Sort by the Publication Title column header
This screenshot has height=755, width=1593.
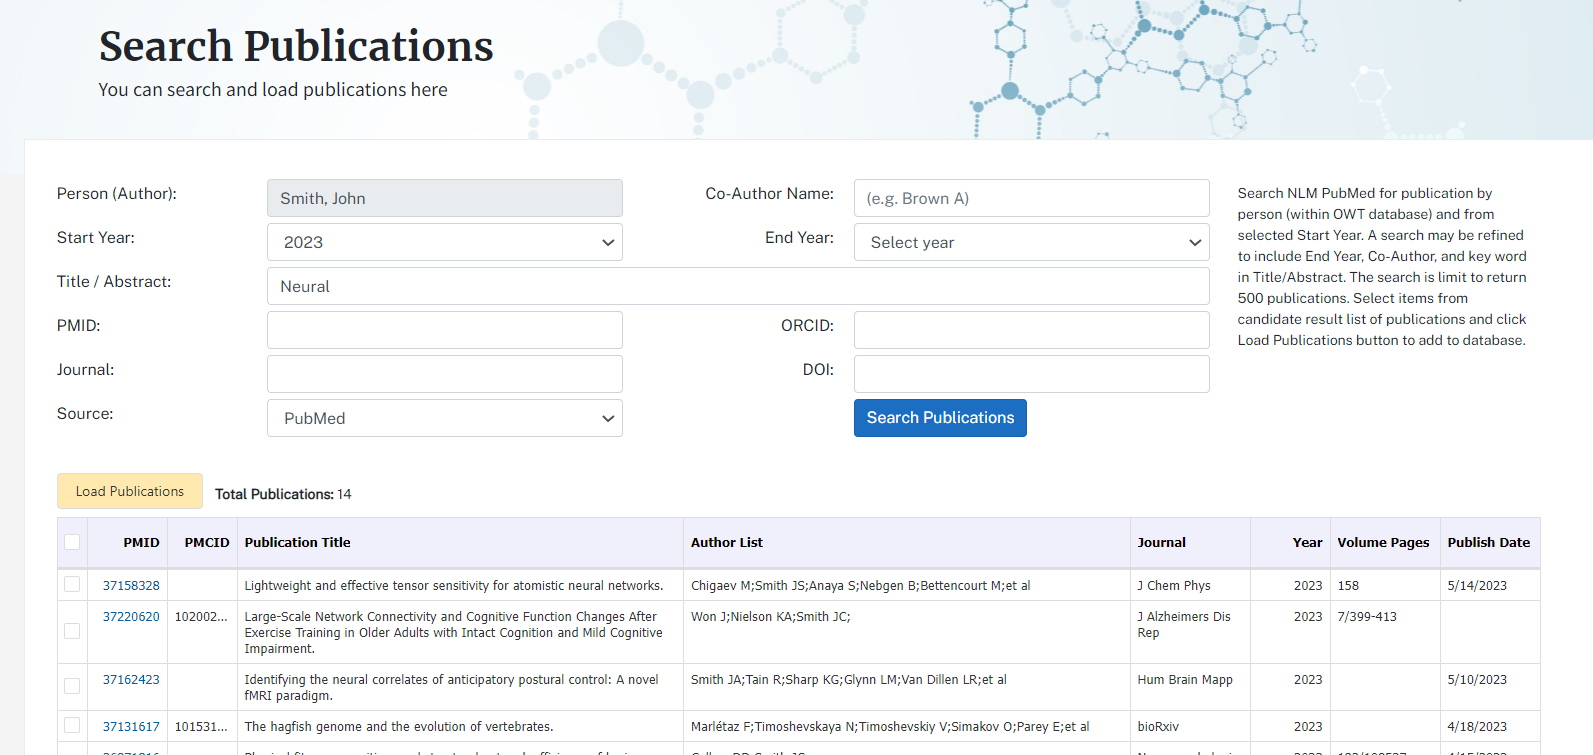(x=298, y=543)
